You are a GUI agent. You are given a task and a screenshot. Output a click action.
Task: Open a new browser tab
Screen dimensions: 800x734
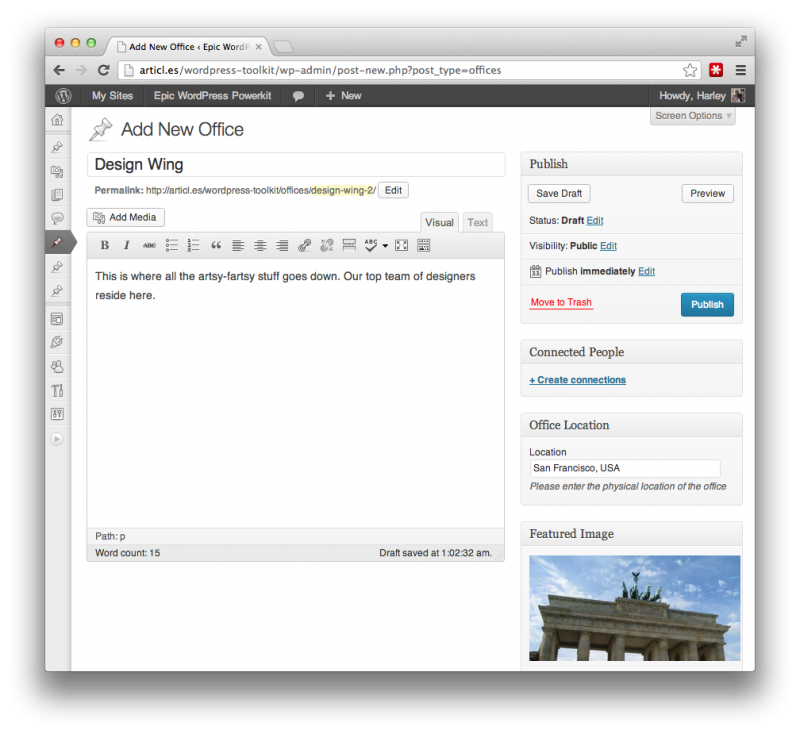283,47
